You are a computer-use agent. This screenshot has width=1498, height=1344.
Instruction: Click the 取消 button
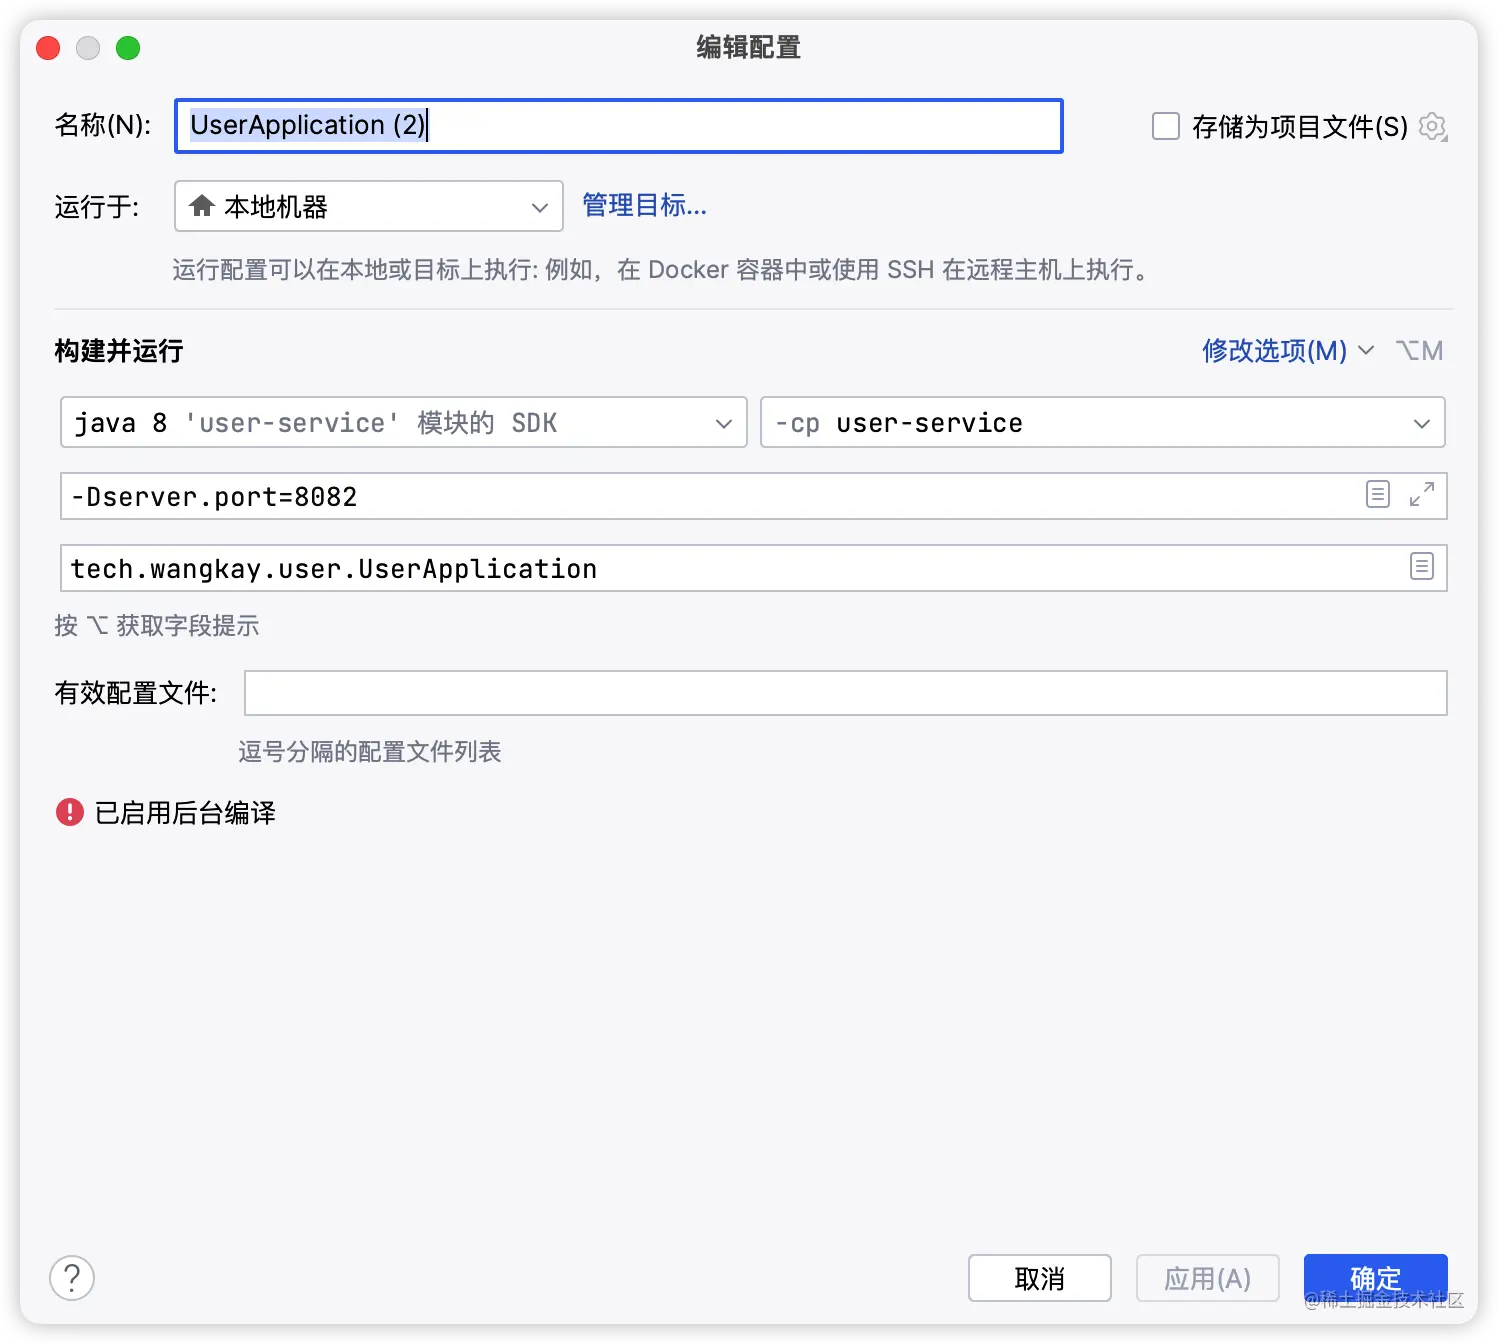pos(1040,1278)
